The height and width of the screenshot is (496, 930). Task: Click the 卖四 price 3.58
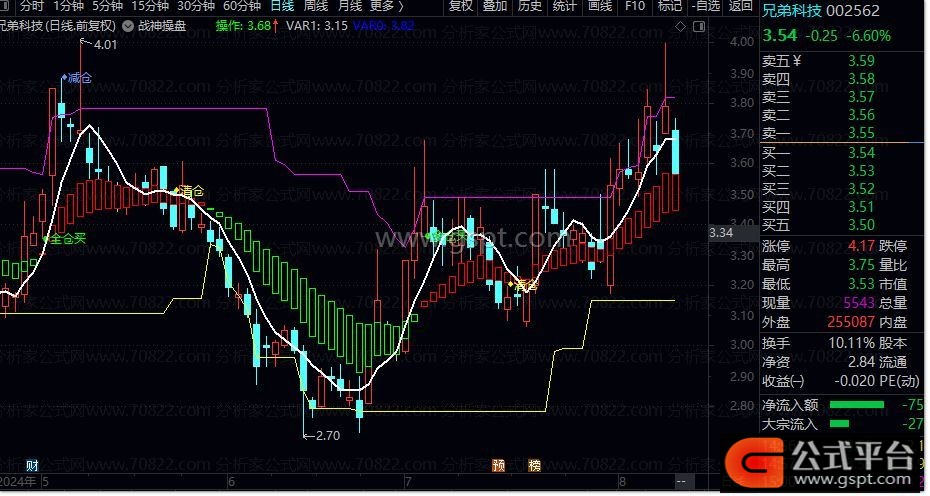(x=861, y=78)
